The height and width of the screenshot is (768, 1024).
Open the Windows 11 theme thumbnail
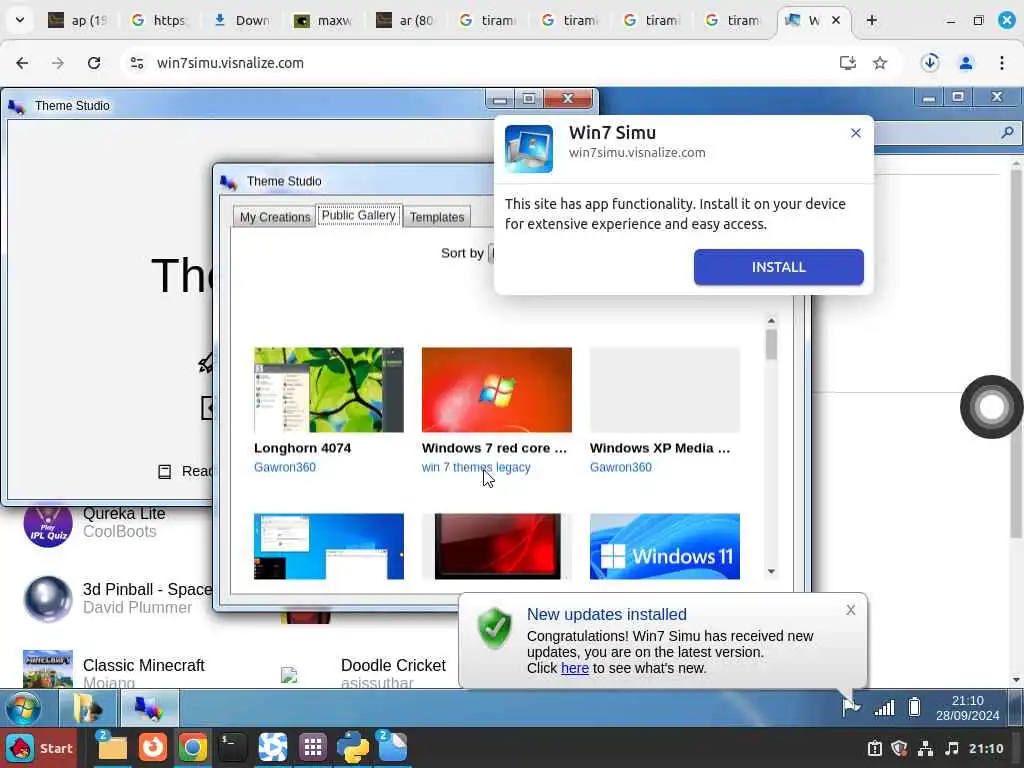[665, 547]
